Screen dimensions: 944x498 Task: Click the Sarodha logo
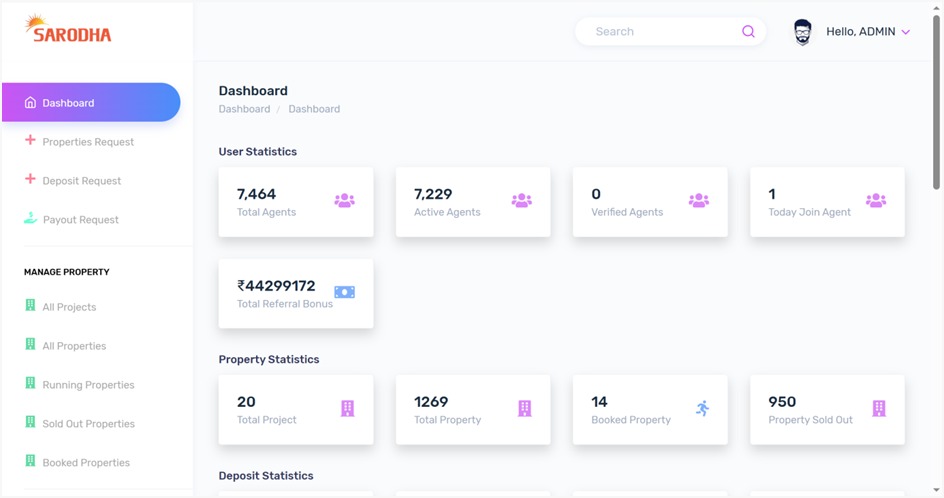[68, 29]
